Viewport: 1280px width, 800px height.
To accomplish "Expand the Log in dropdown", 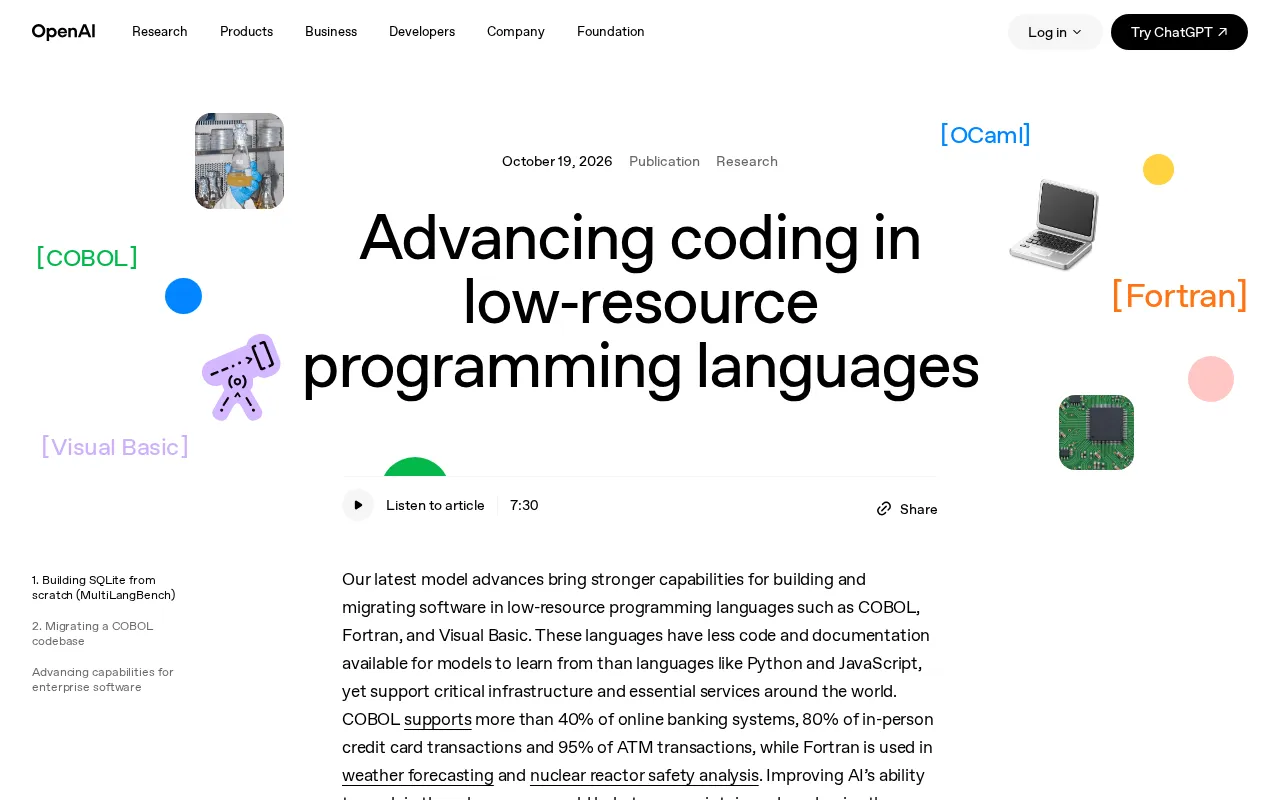I will (x=1055, y=32).
